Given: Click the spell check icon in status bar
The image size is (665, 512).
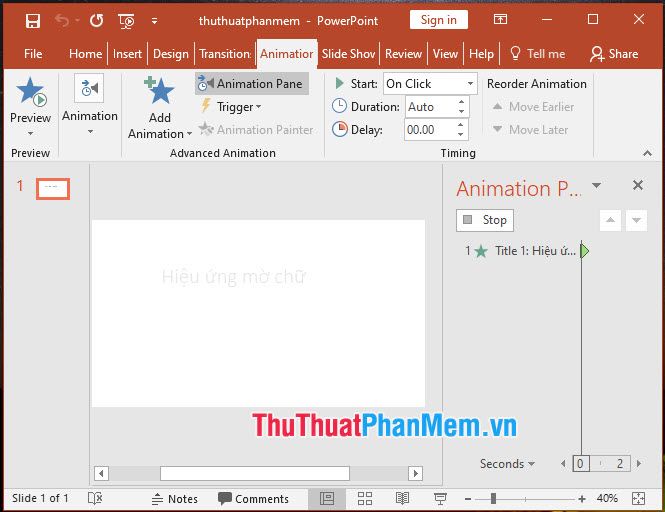Looking at the screenshot, I should point(95,498).
